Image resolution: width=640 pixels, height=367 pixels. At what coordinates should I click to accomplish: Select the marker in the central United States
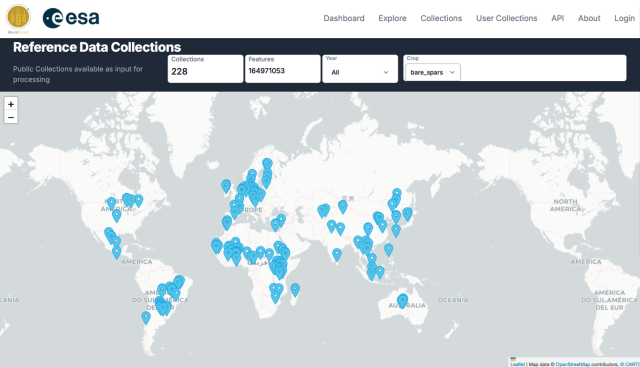117,215
